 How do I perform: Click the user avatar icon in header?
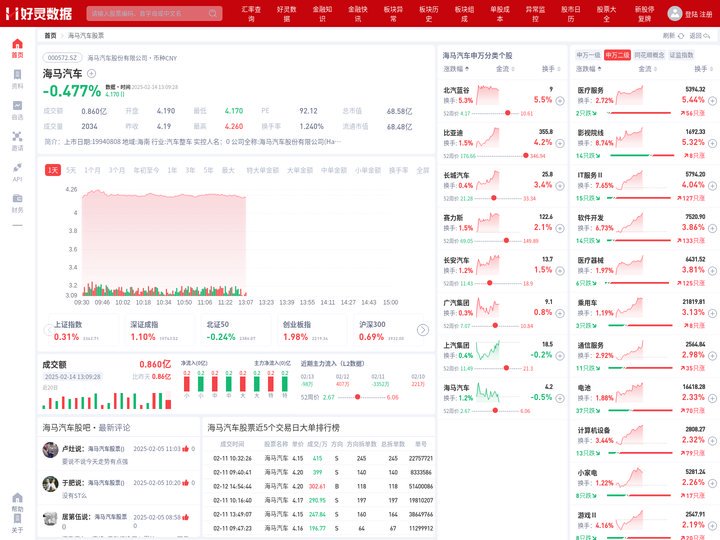[x=674, y=13]
